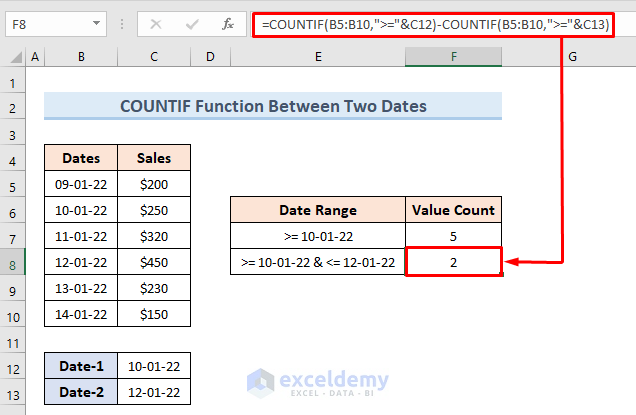Click the Sales header cell
The height and width of the screenshot is (415, 636).
click(154, 158)
